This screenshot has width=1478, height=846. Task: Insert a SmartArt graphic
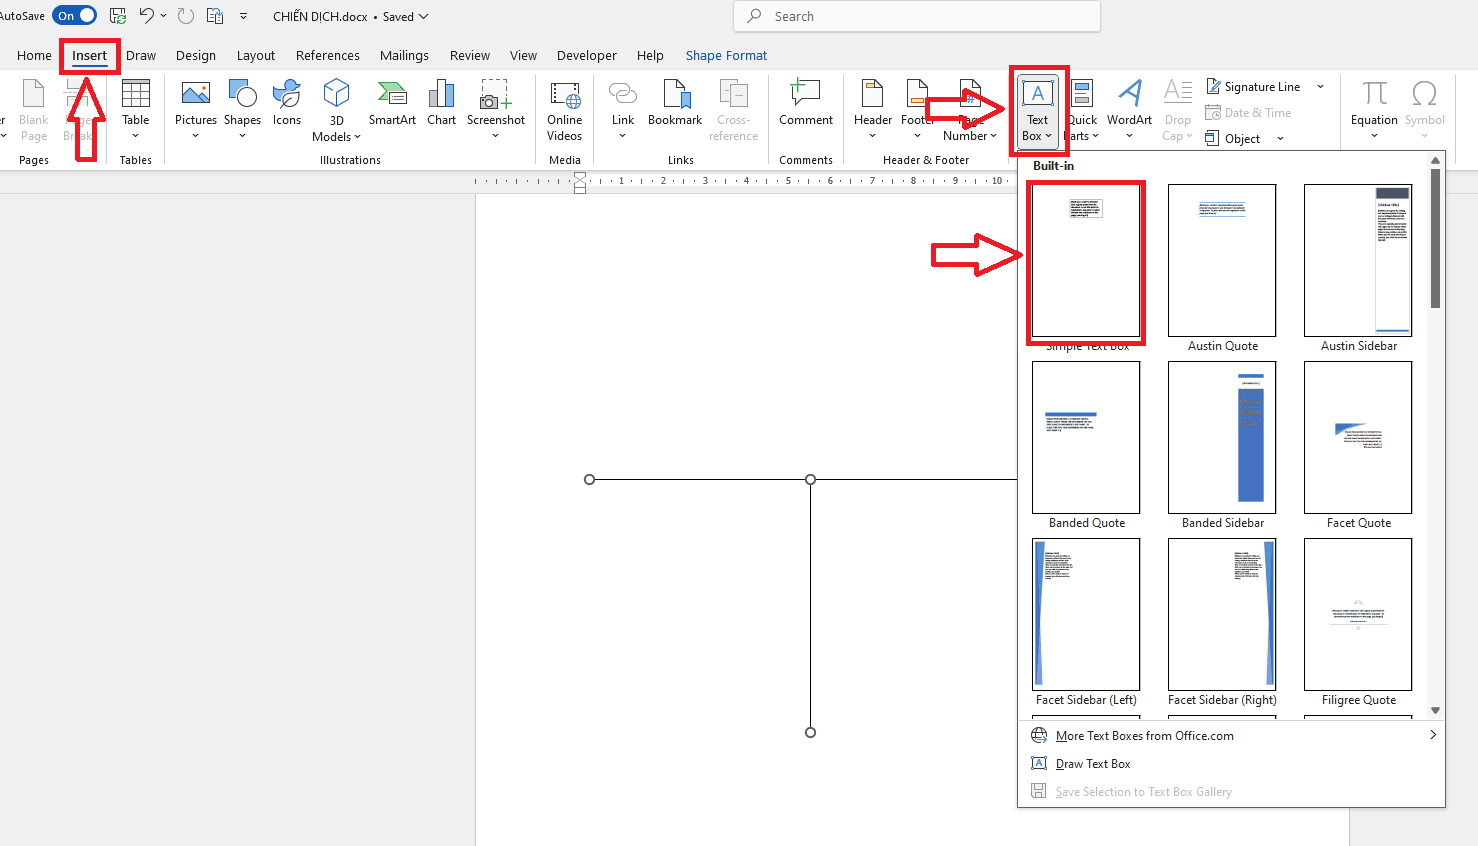(392, 105)
